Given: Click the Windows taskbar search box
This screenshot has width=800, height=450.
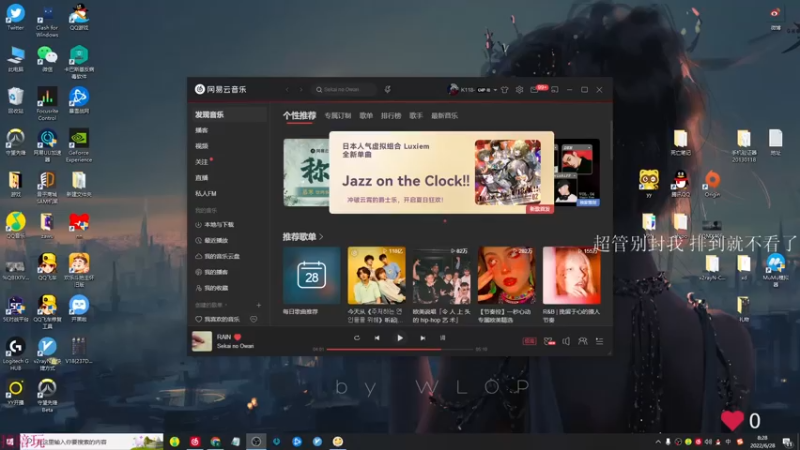Looking at the screenshot, I should click(x=92, y=442).
